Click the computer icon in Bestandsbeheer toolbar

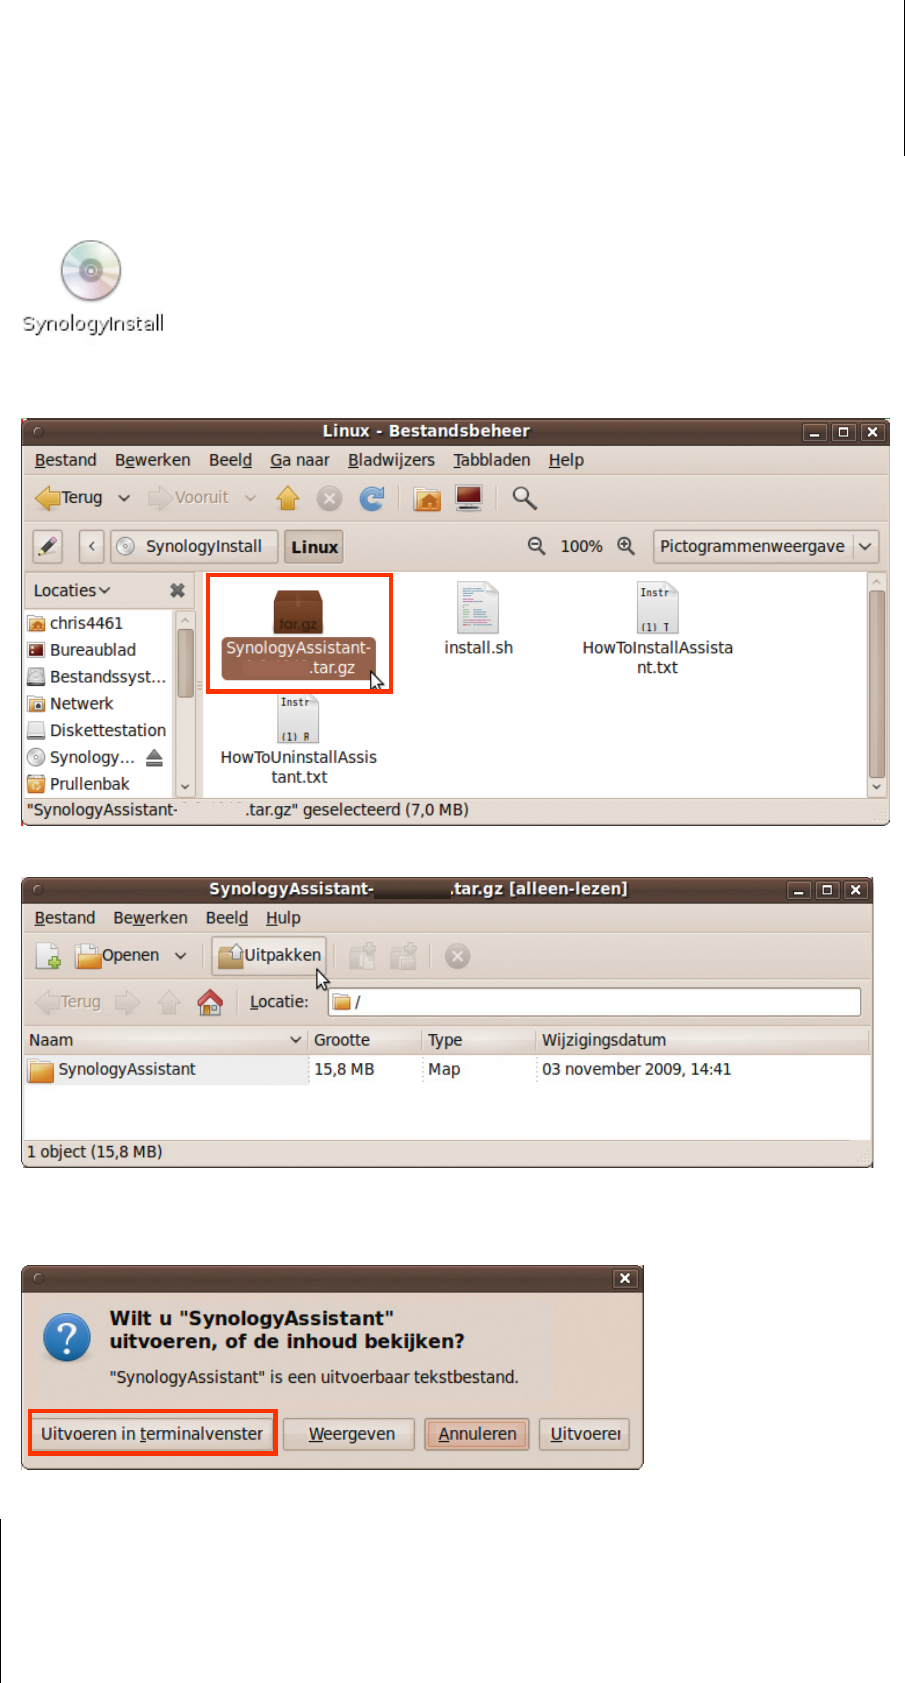(468, 498)
